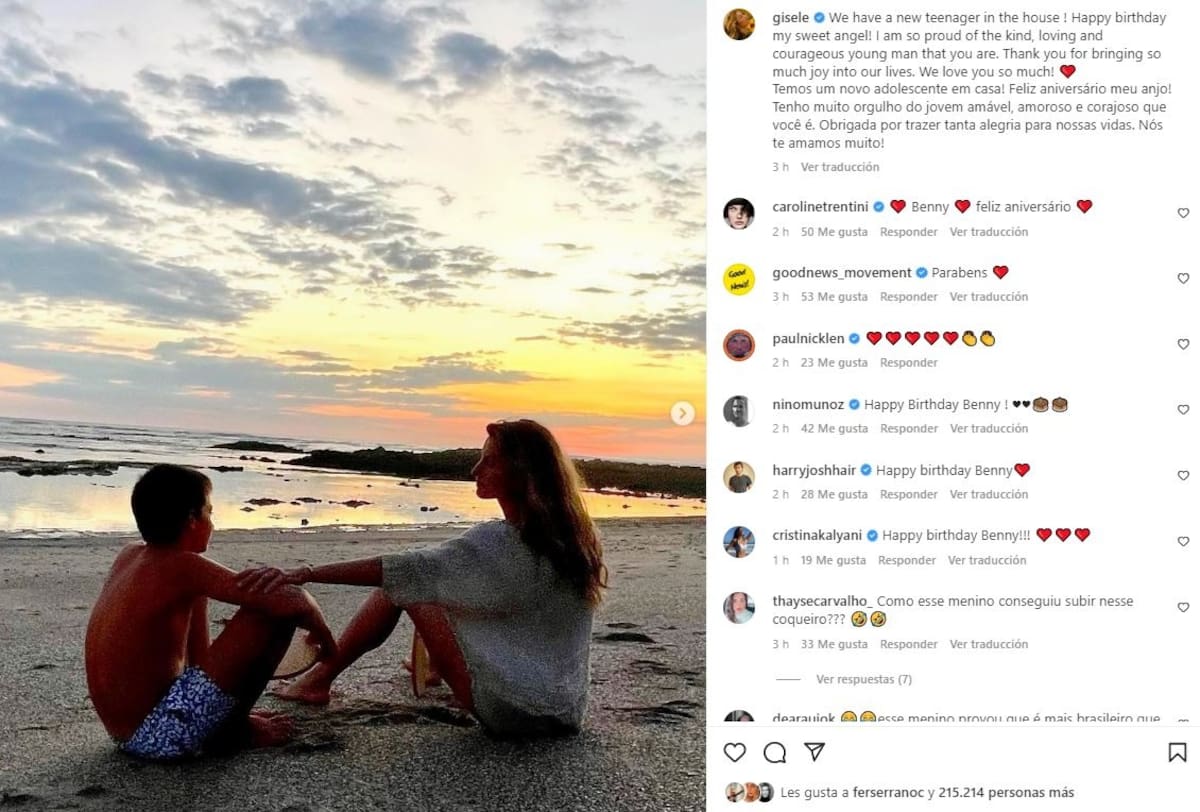Share post via paper plane icon
1200x812 pixels.
(x=815, y=752)
